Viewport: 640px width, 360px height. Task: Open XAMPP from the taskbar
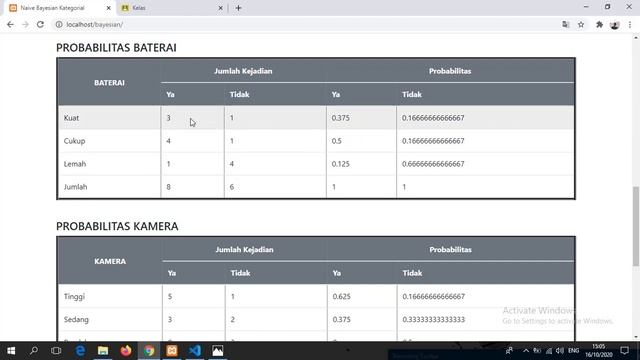point(172,351)
